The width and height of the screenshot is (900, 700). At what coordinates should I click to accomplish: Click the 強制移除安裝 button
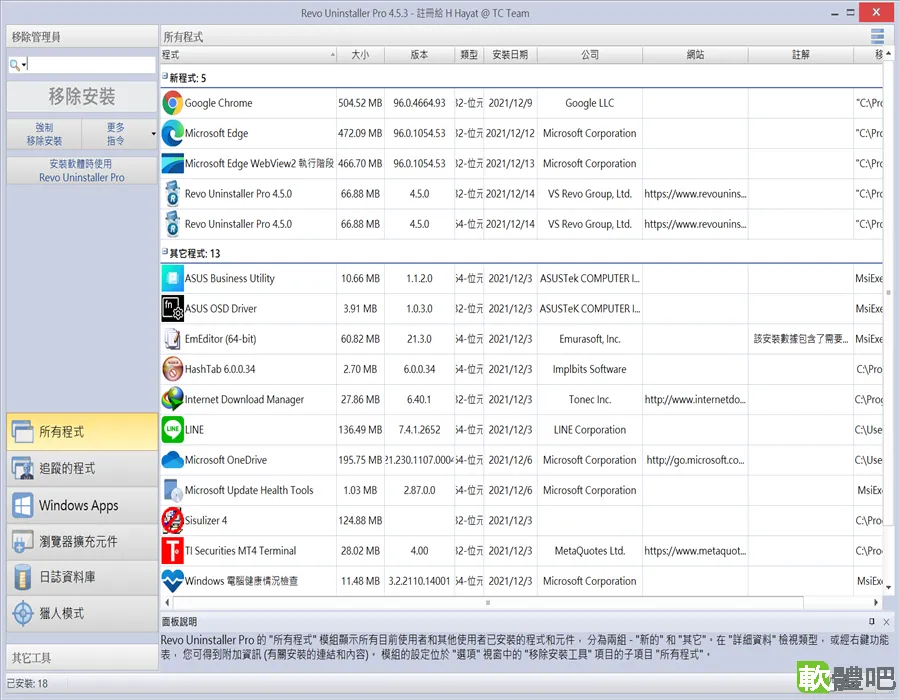(x=44, y=134)
